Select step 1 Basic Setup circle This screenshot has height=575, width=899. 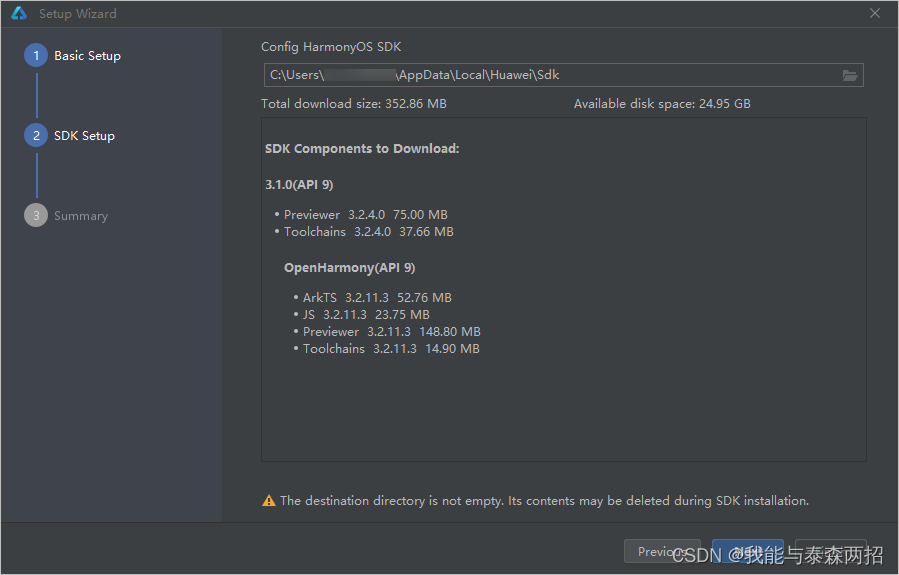36,56
